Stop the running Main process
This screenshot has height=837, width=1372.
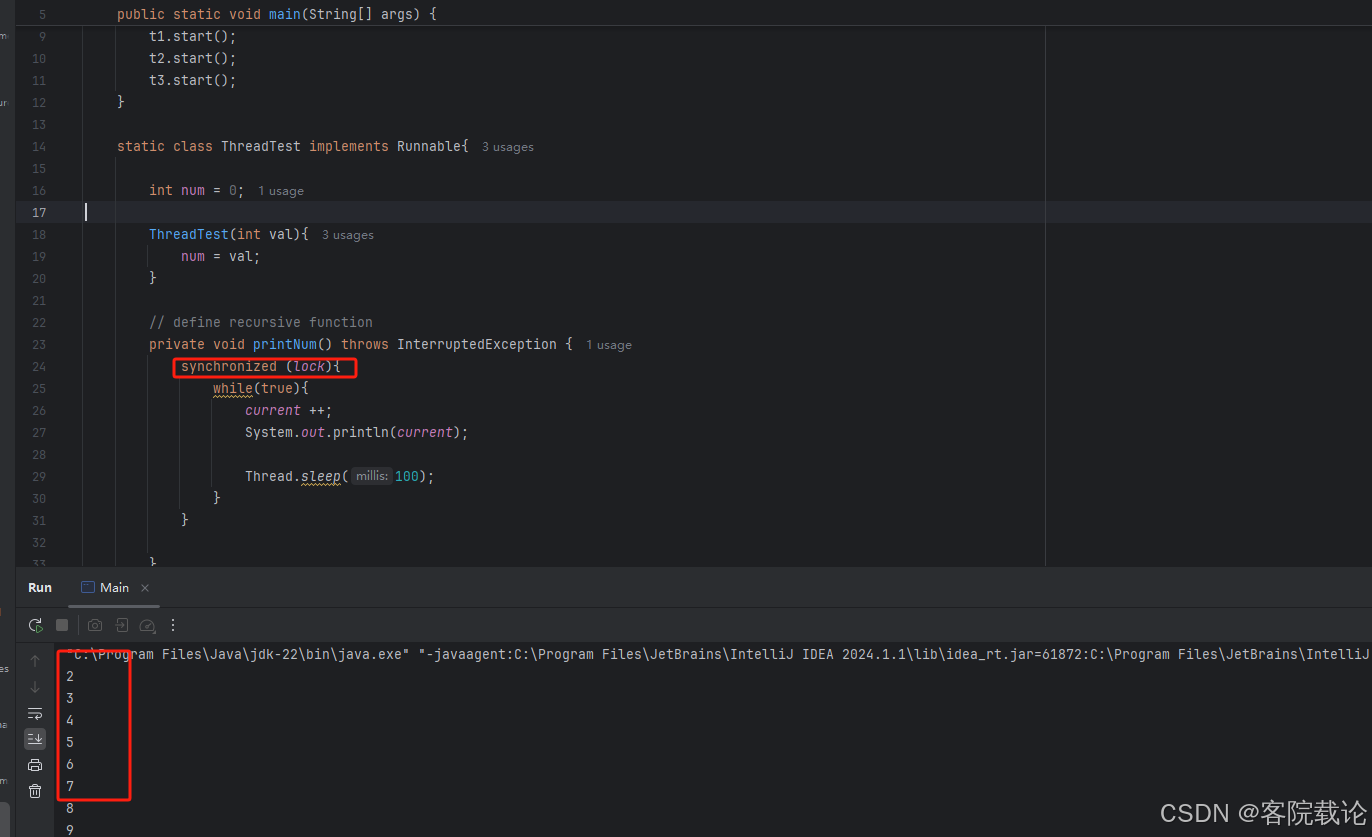coord(62,625)
